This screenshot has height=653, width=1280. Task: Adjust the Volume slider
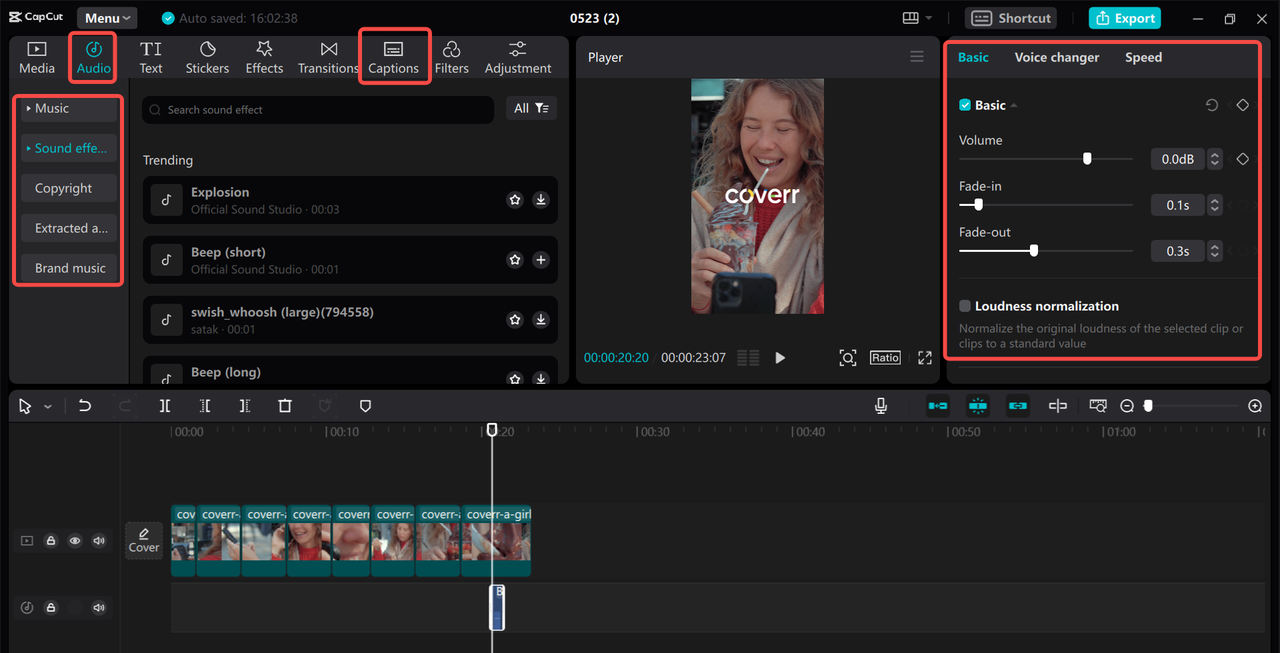[x=1087, y=158]
